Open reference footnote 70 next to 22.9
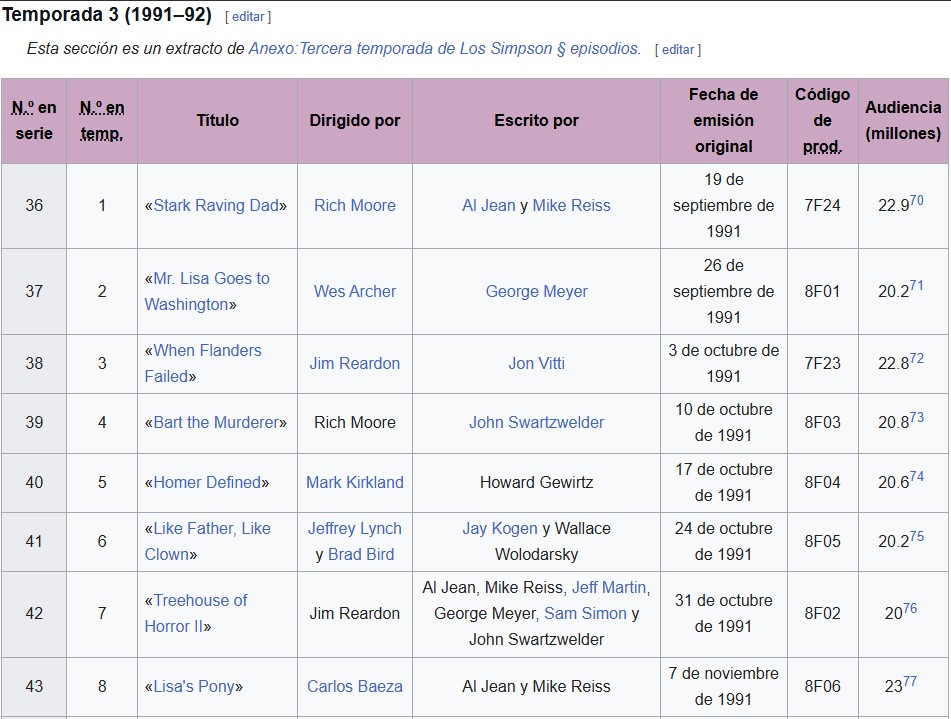The width and height of the screenshot is (951, 719). (x=916, y=200)
